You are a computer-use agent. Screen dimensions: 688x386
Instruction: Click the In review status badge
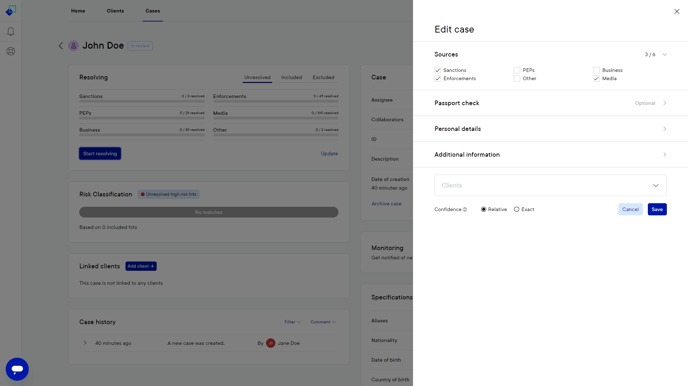140,46
